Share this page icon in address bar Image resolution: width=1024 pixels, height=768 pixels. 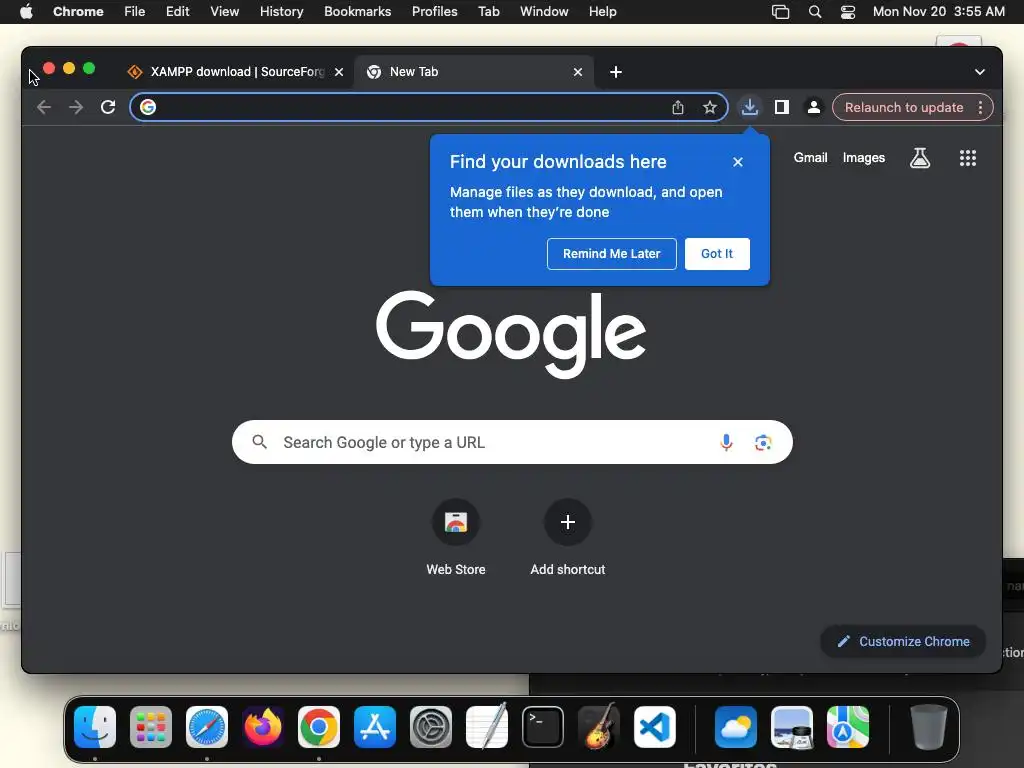click(678, 107)
